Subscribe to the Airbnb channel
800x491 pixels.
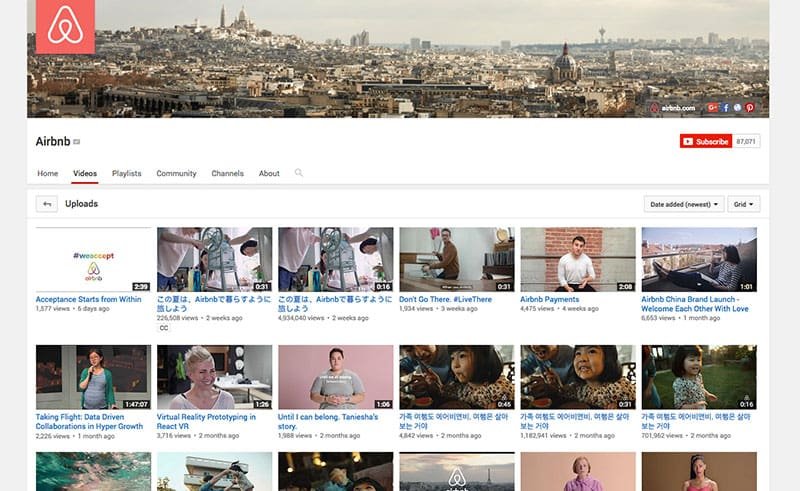(x=706, y=141)
